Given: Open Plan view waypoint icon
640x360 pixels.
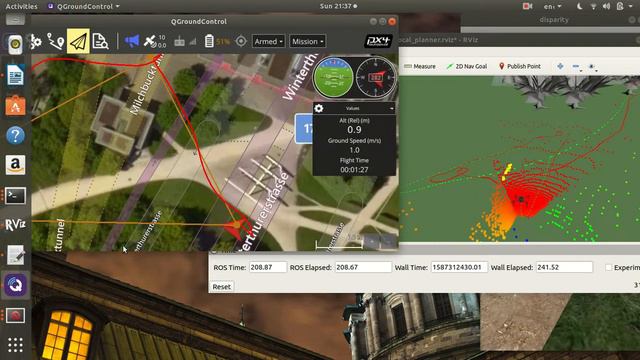Looking at the screenshot, I should 56,42.
